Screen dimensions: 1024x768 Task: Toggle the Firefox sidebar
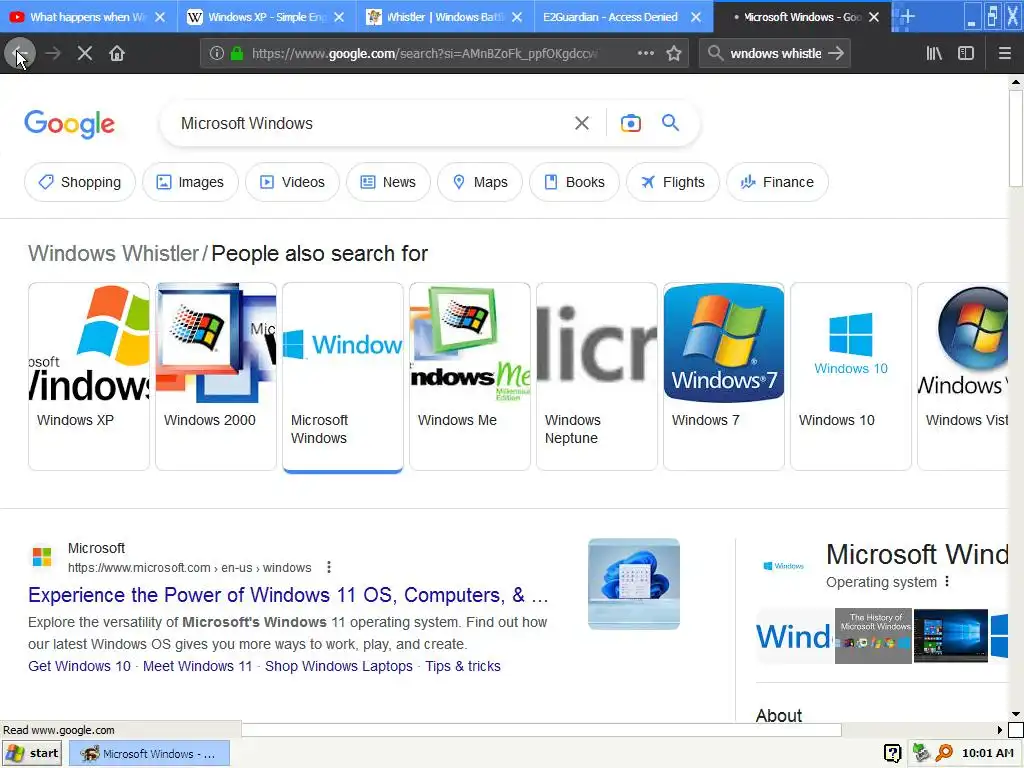point(966,54)
